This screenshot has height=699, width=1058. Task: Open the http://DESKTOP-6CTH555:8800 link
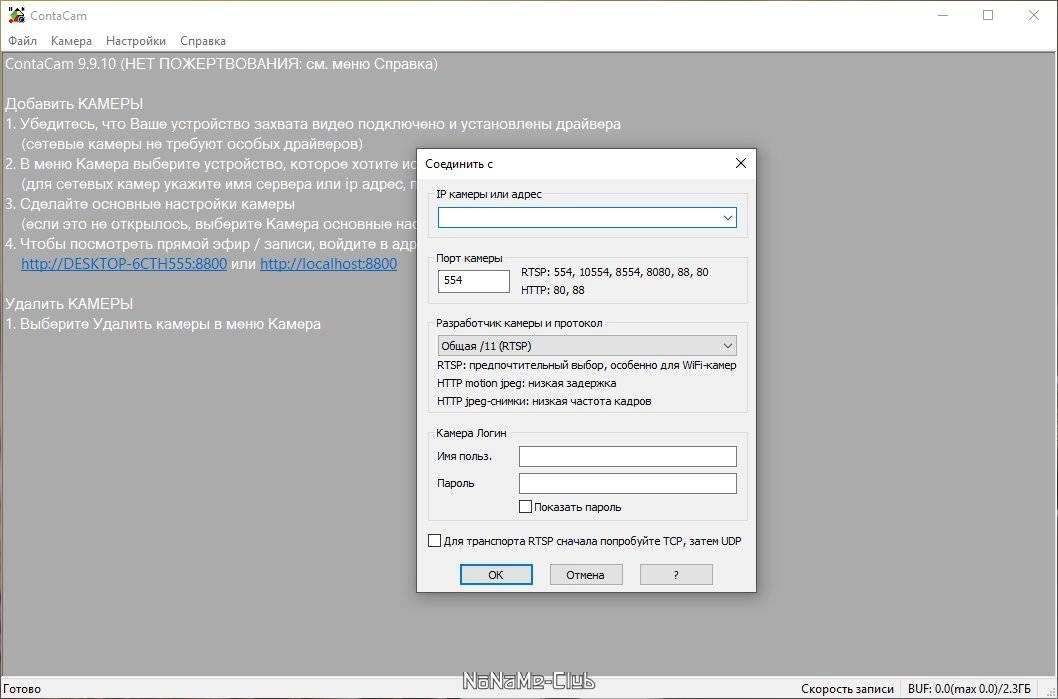point(124,264)
